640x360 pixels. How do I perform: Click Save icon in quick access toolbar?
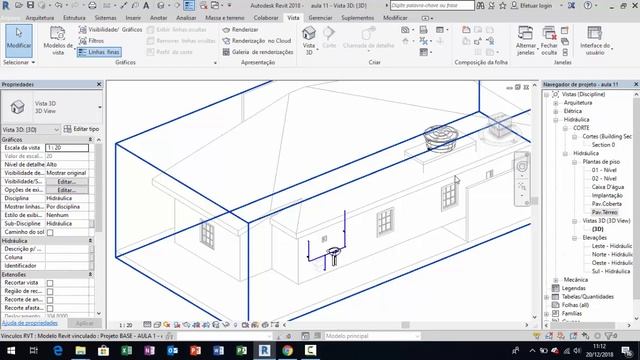(30, 5)
